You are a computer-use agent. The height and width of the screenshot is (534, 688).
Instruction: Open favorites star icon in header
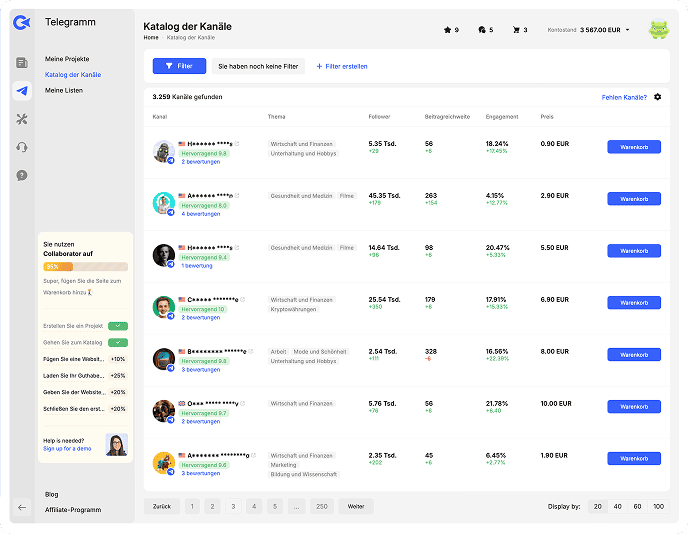(x=448, y=30)
